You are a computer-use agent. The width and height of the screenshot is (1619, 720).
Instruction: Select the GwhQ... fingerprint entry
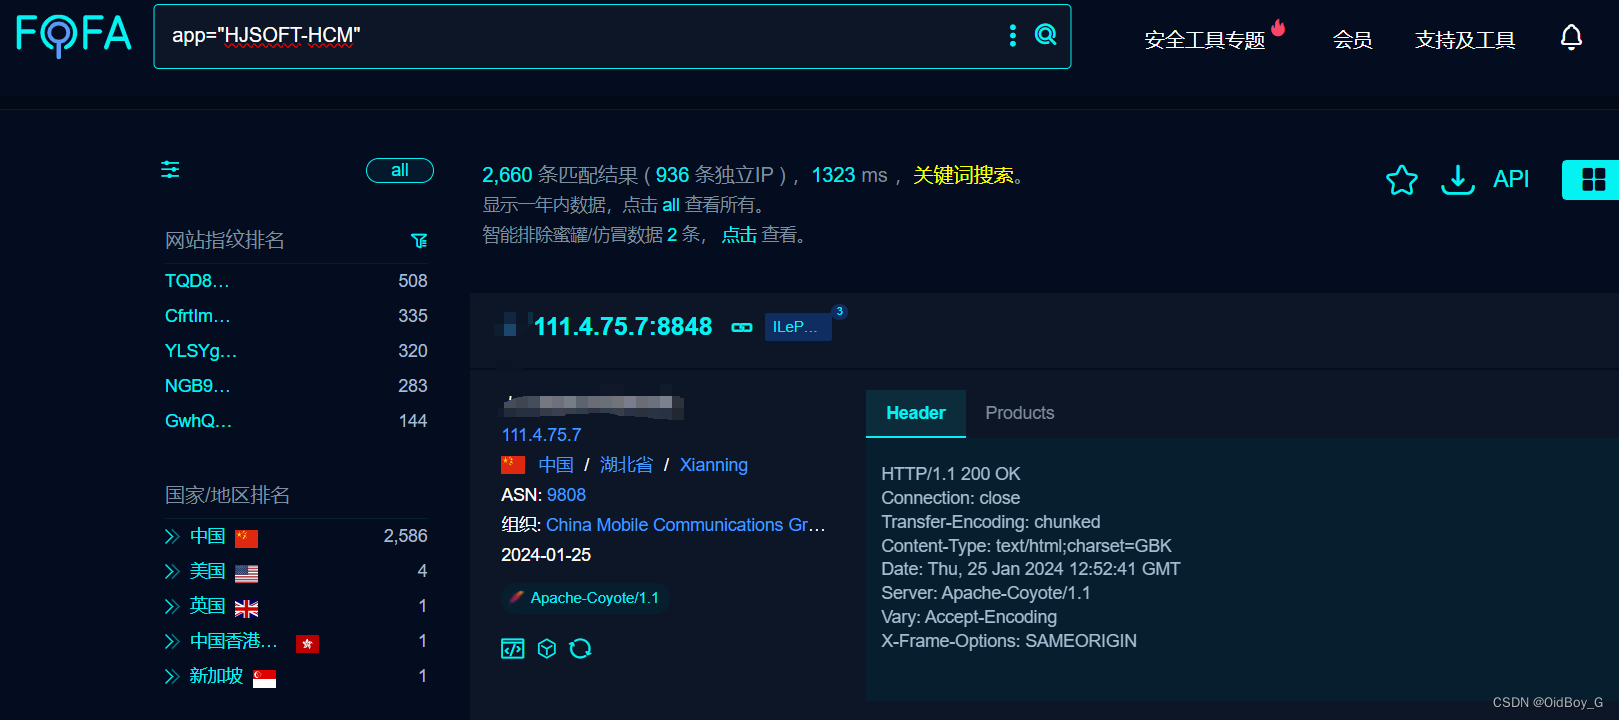pos(198,421)
